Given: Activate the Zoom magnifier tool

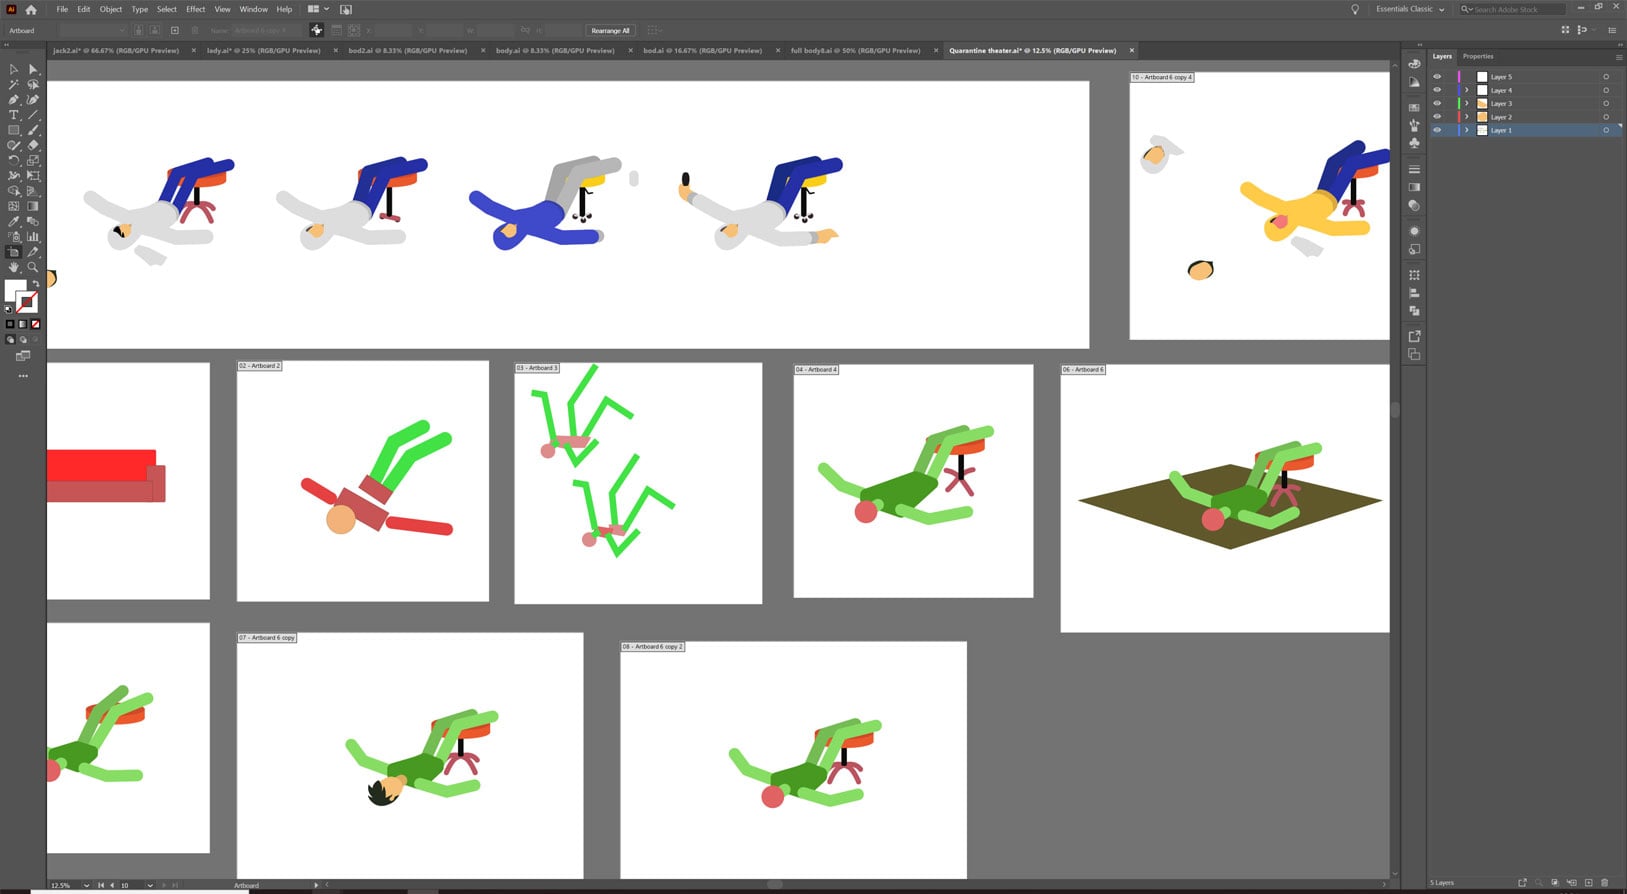Looking at the screenshot, I should [33, 267].
